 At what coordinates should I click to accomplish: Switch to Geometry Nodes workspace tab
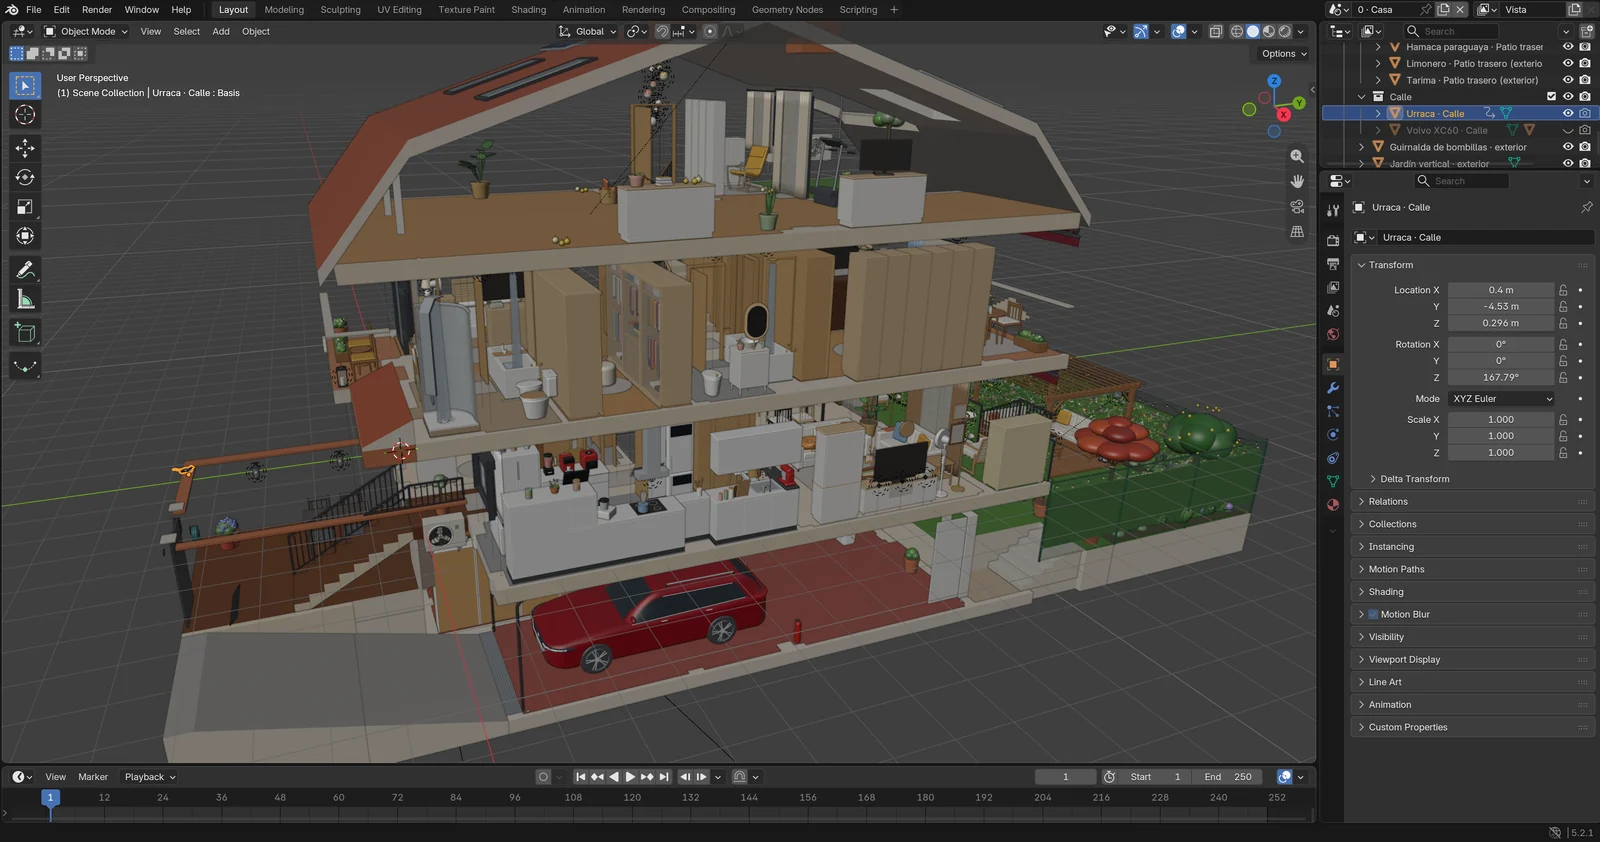[787, 9]
